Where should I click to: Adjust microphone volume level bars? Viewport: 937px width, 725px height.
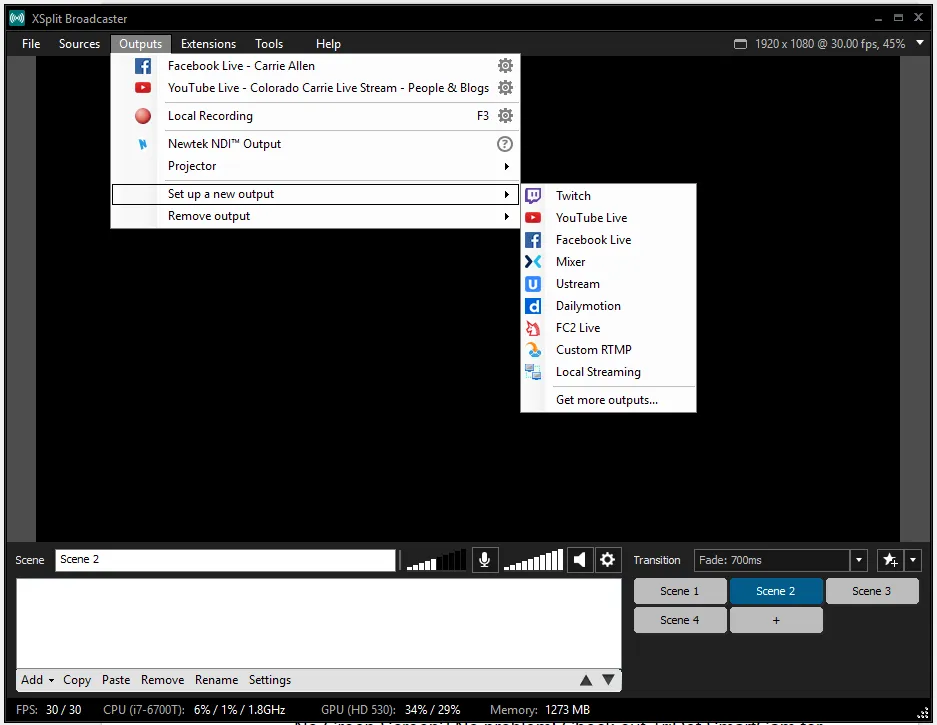436,560
